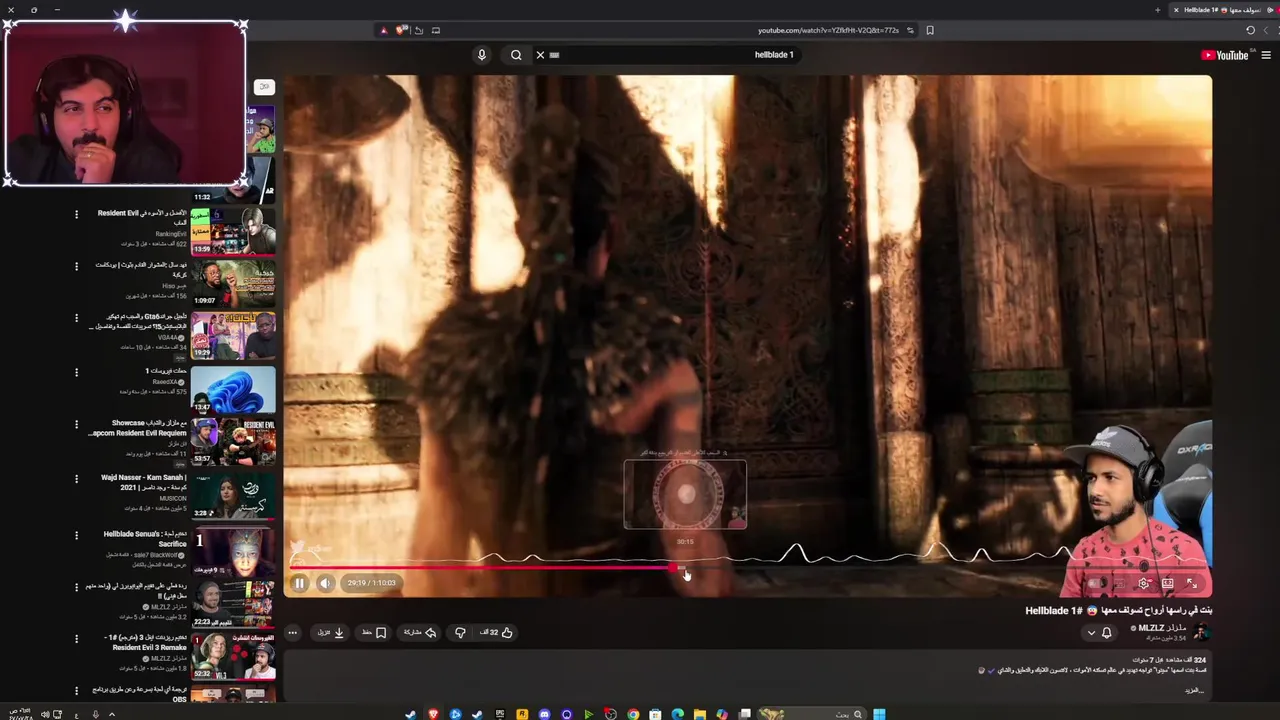The width and height of the screenshot is (1280, 720).
Task: Dislike the video with thumbs down
Action: click(460, 632)
